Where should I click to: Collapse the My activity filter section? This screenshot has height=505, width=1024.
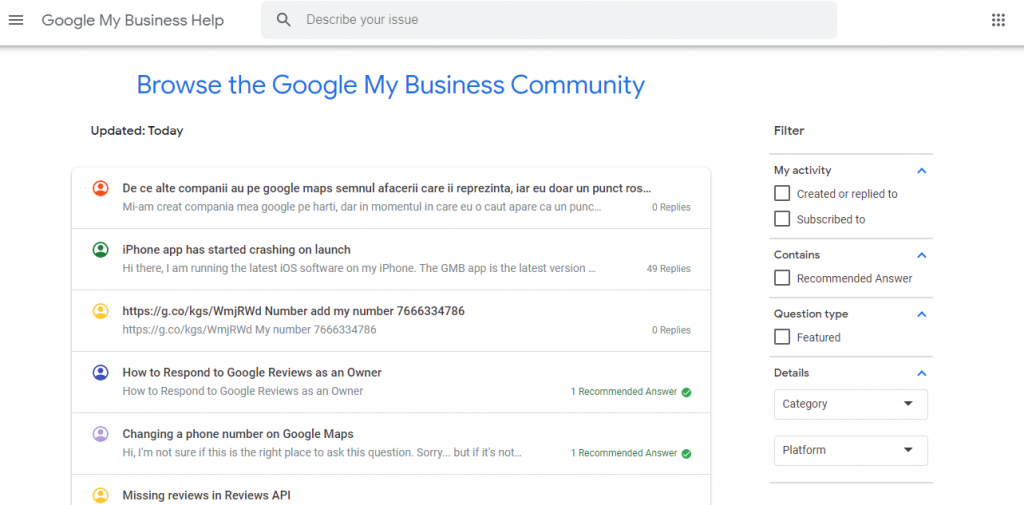click(x=921, y=171)
